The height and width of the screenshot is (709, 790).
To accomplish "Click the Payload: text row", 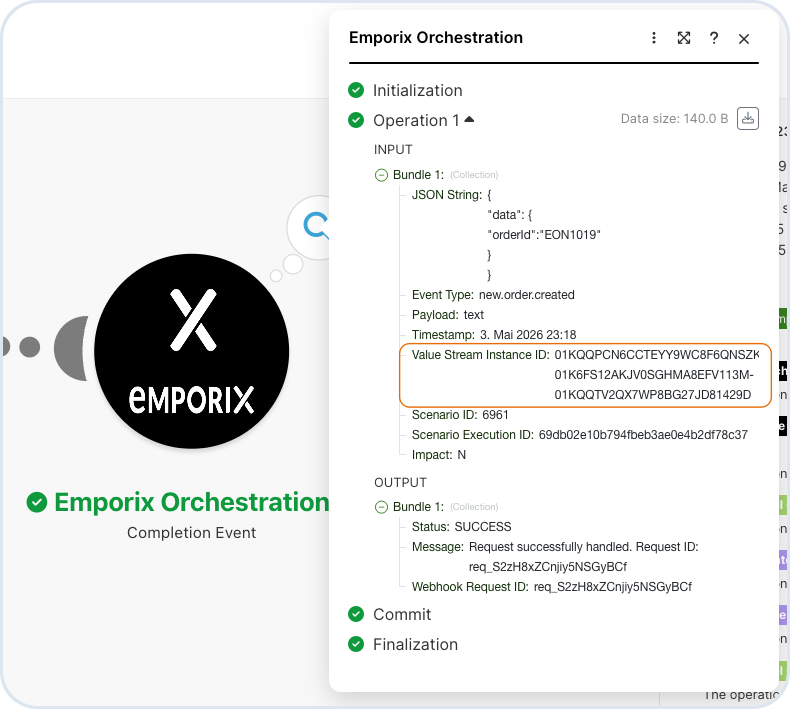I will point(447,315).
